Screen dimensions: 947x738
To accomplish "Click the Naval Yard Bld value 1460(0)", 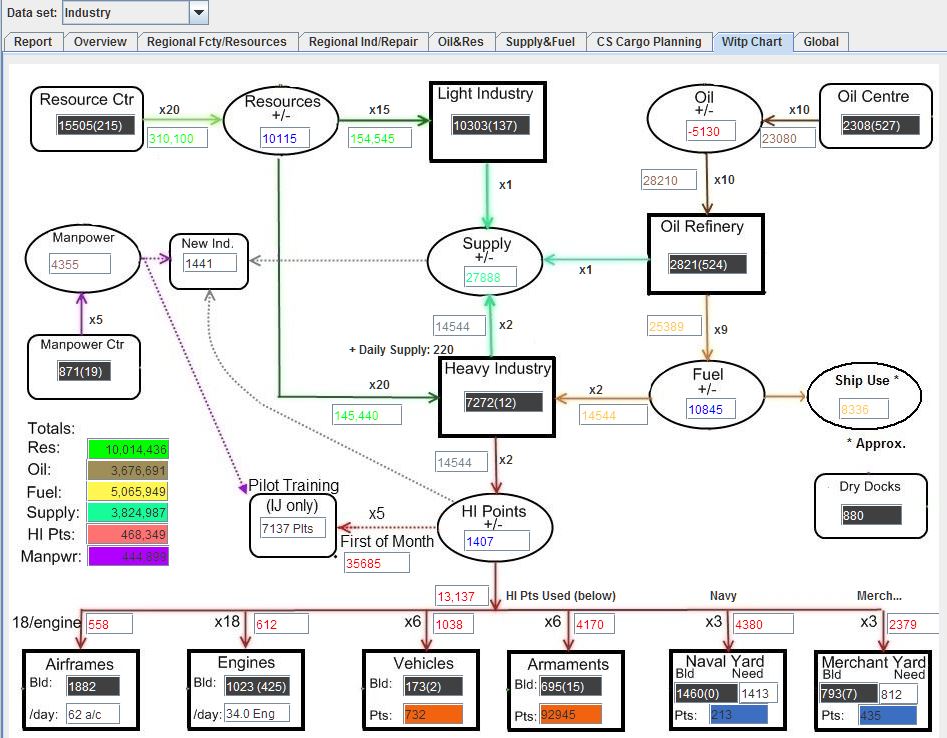I will click(705, 693).
